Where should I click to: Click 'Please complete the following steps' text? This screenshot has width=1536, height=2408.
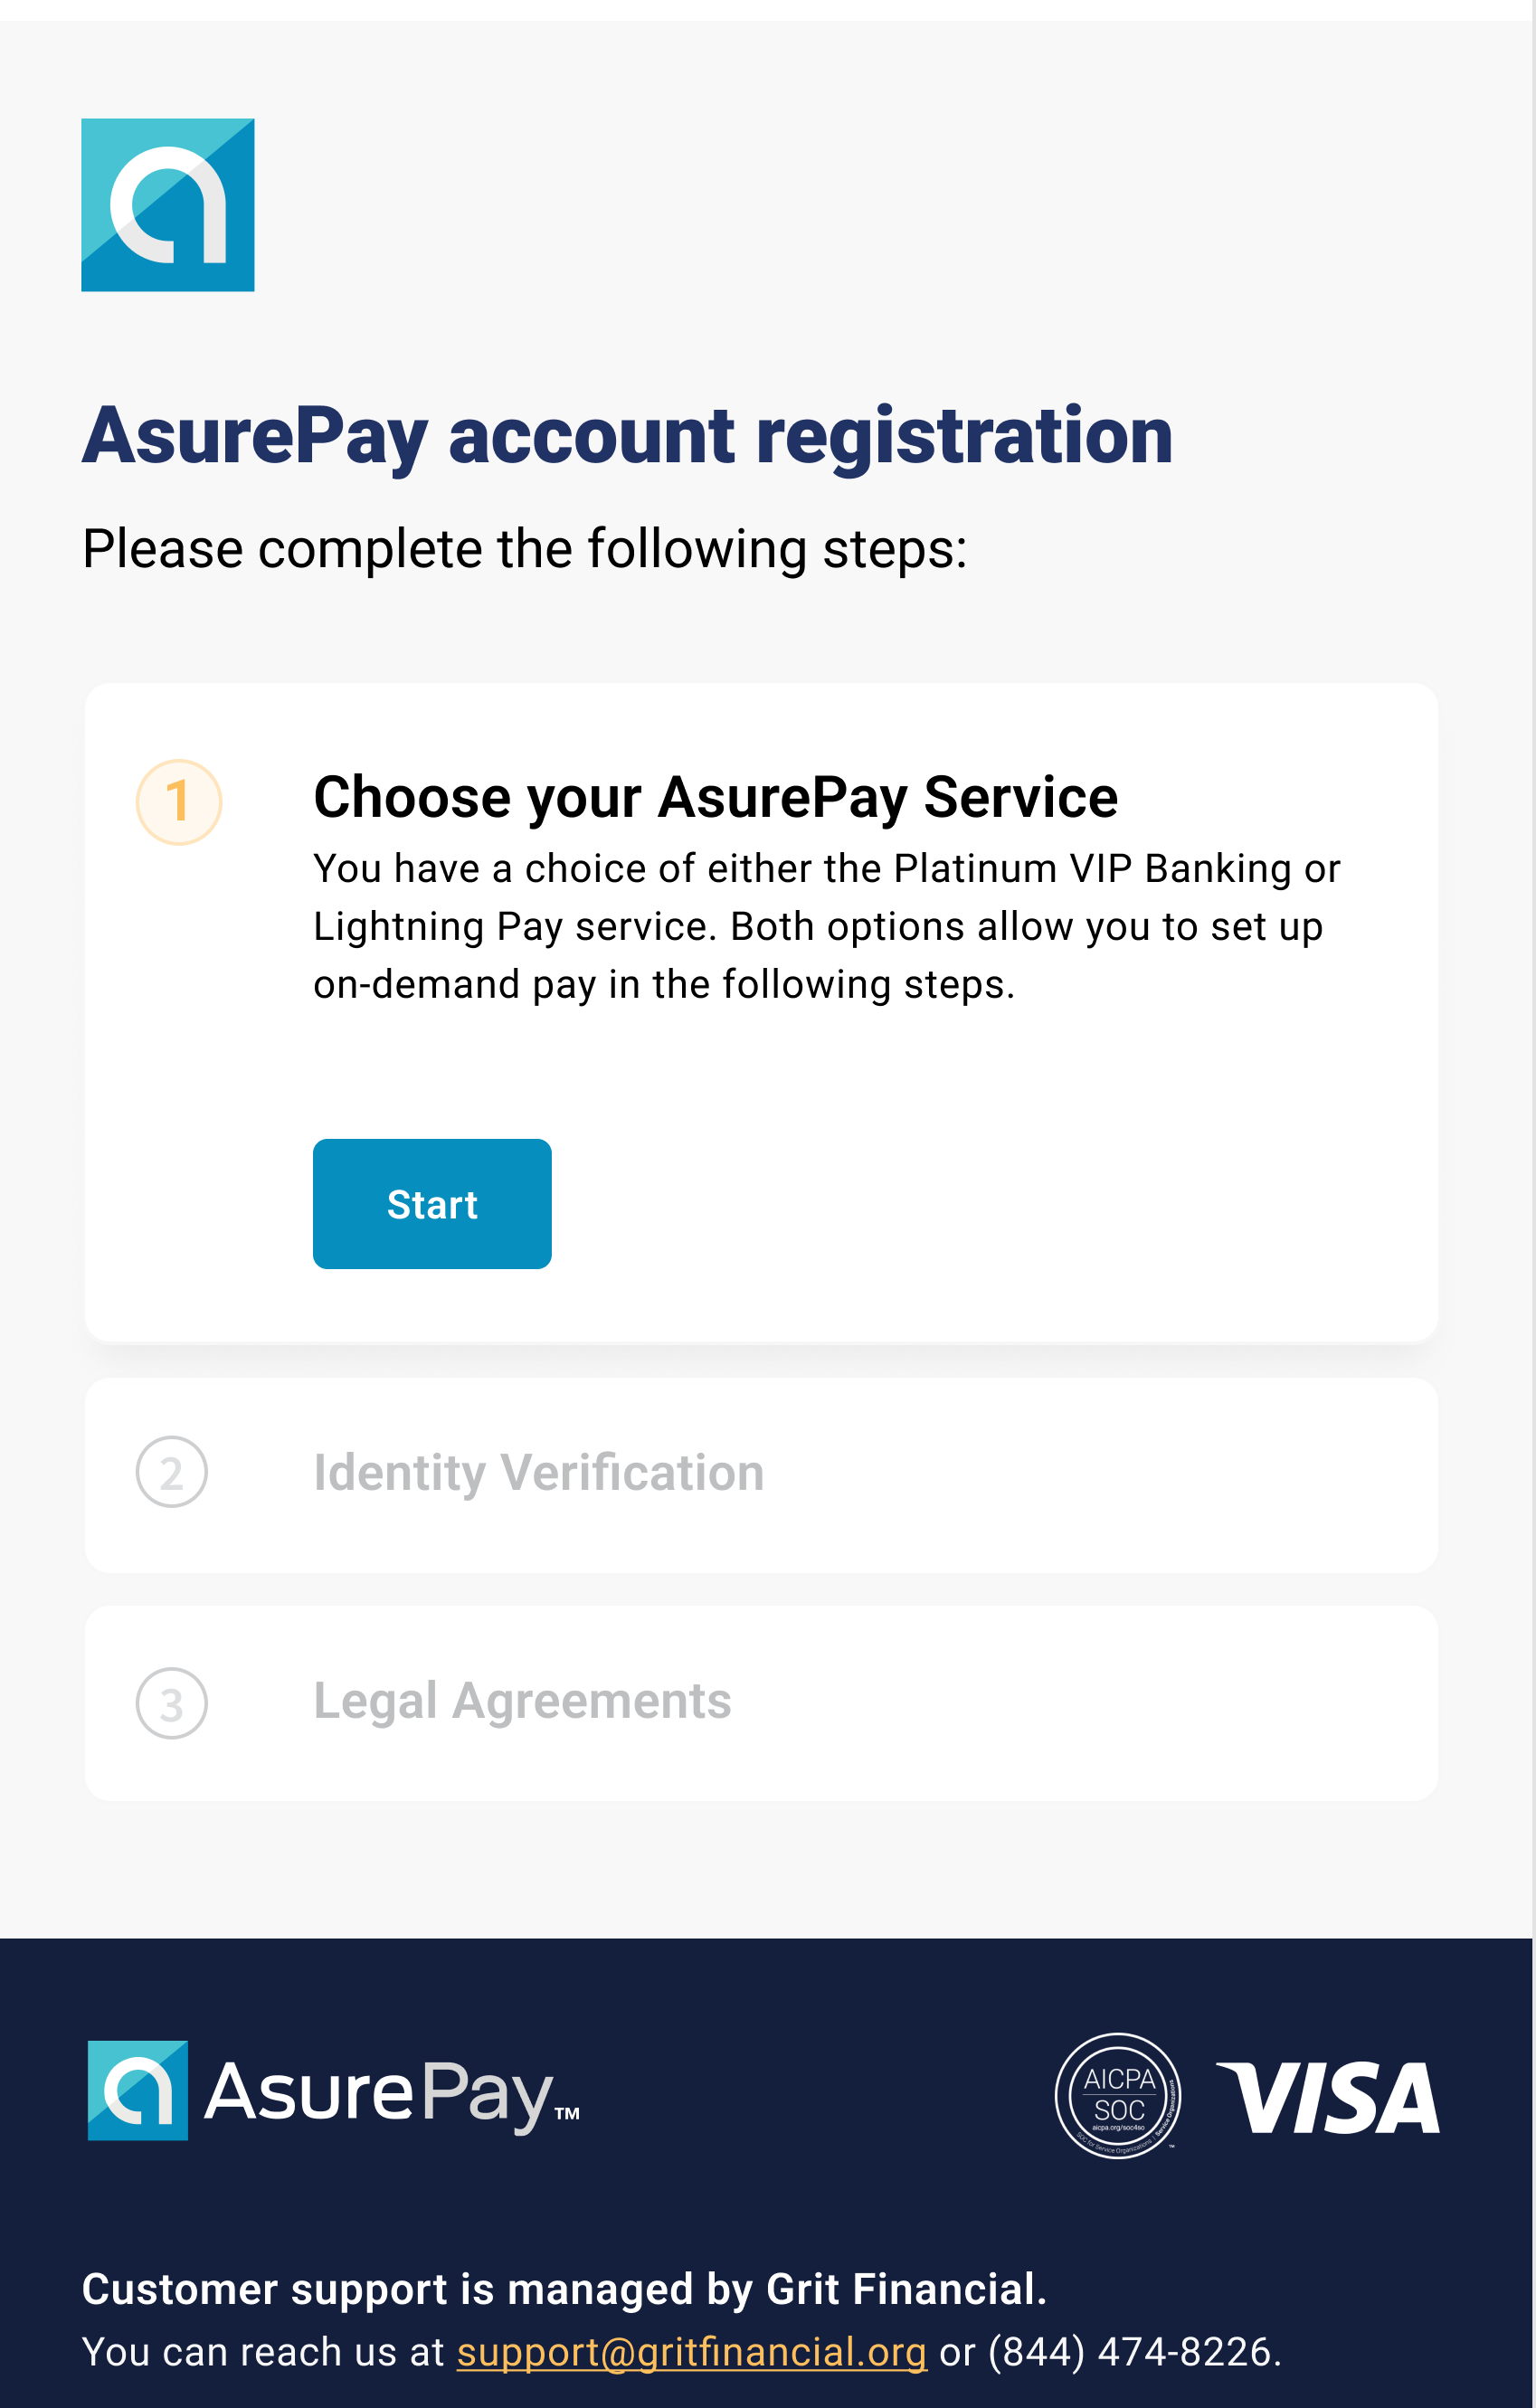tap(524, 549)
